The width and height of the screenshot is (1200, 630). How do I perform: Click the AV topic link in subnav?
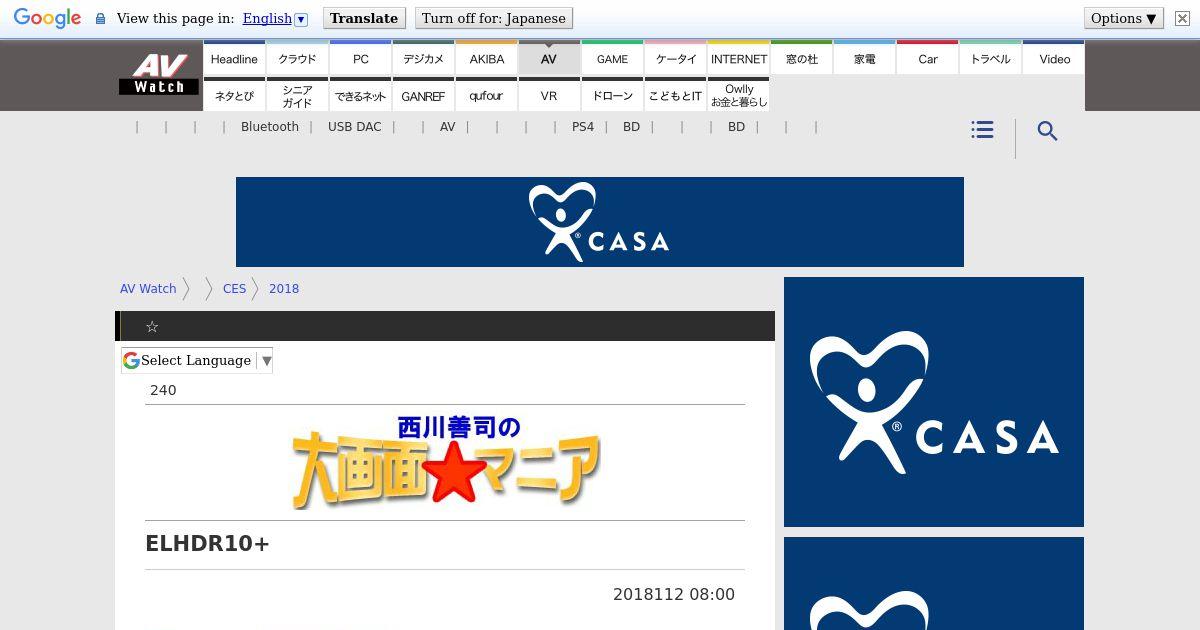click(x=447, y=127)
